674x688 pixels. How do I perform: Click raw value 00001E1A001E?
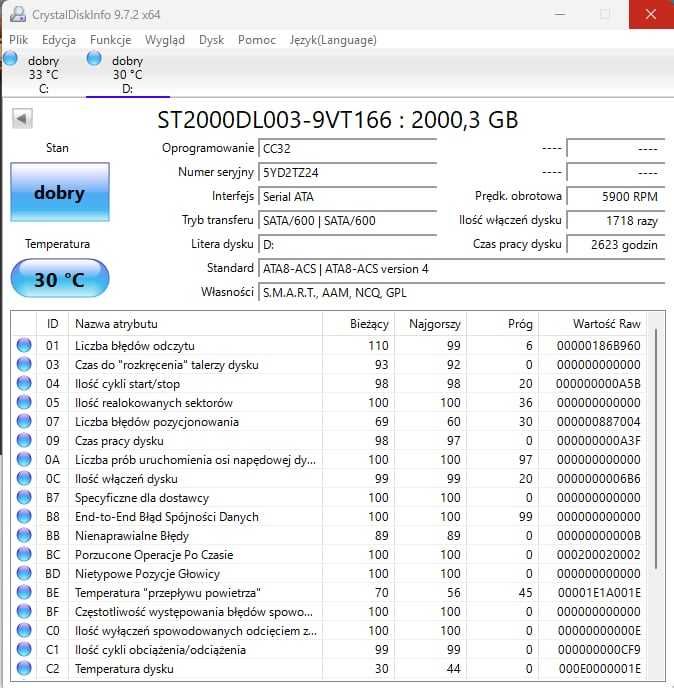pos(599,593)
